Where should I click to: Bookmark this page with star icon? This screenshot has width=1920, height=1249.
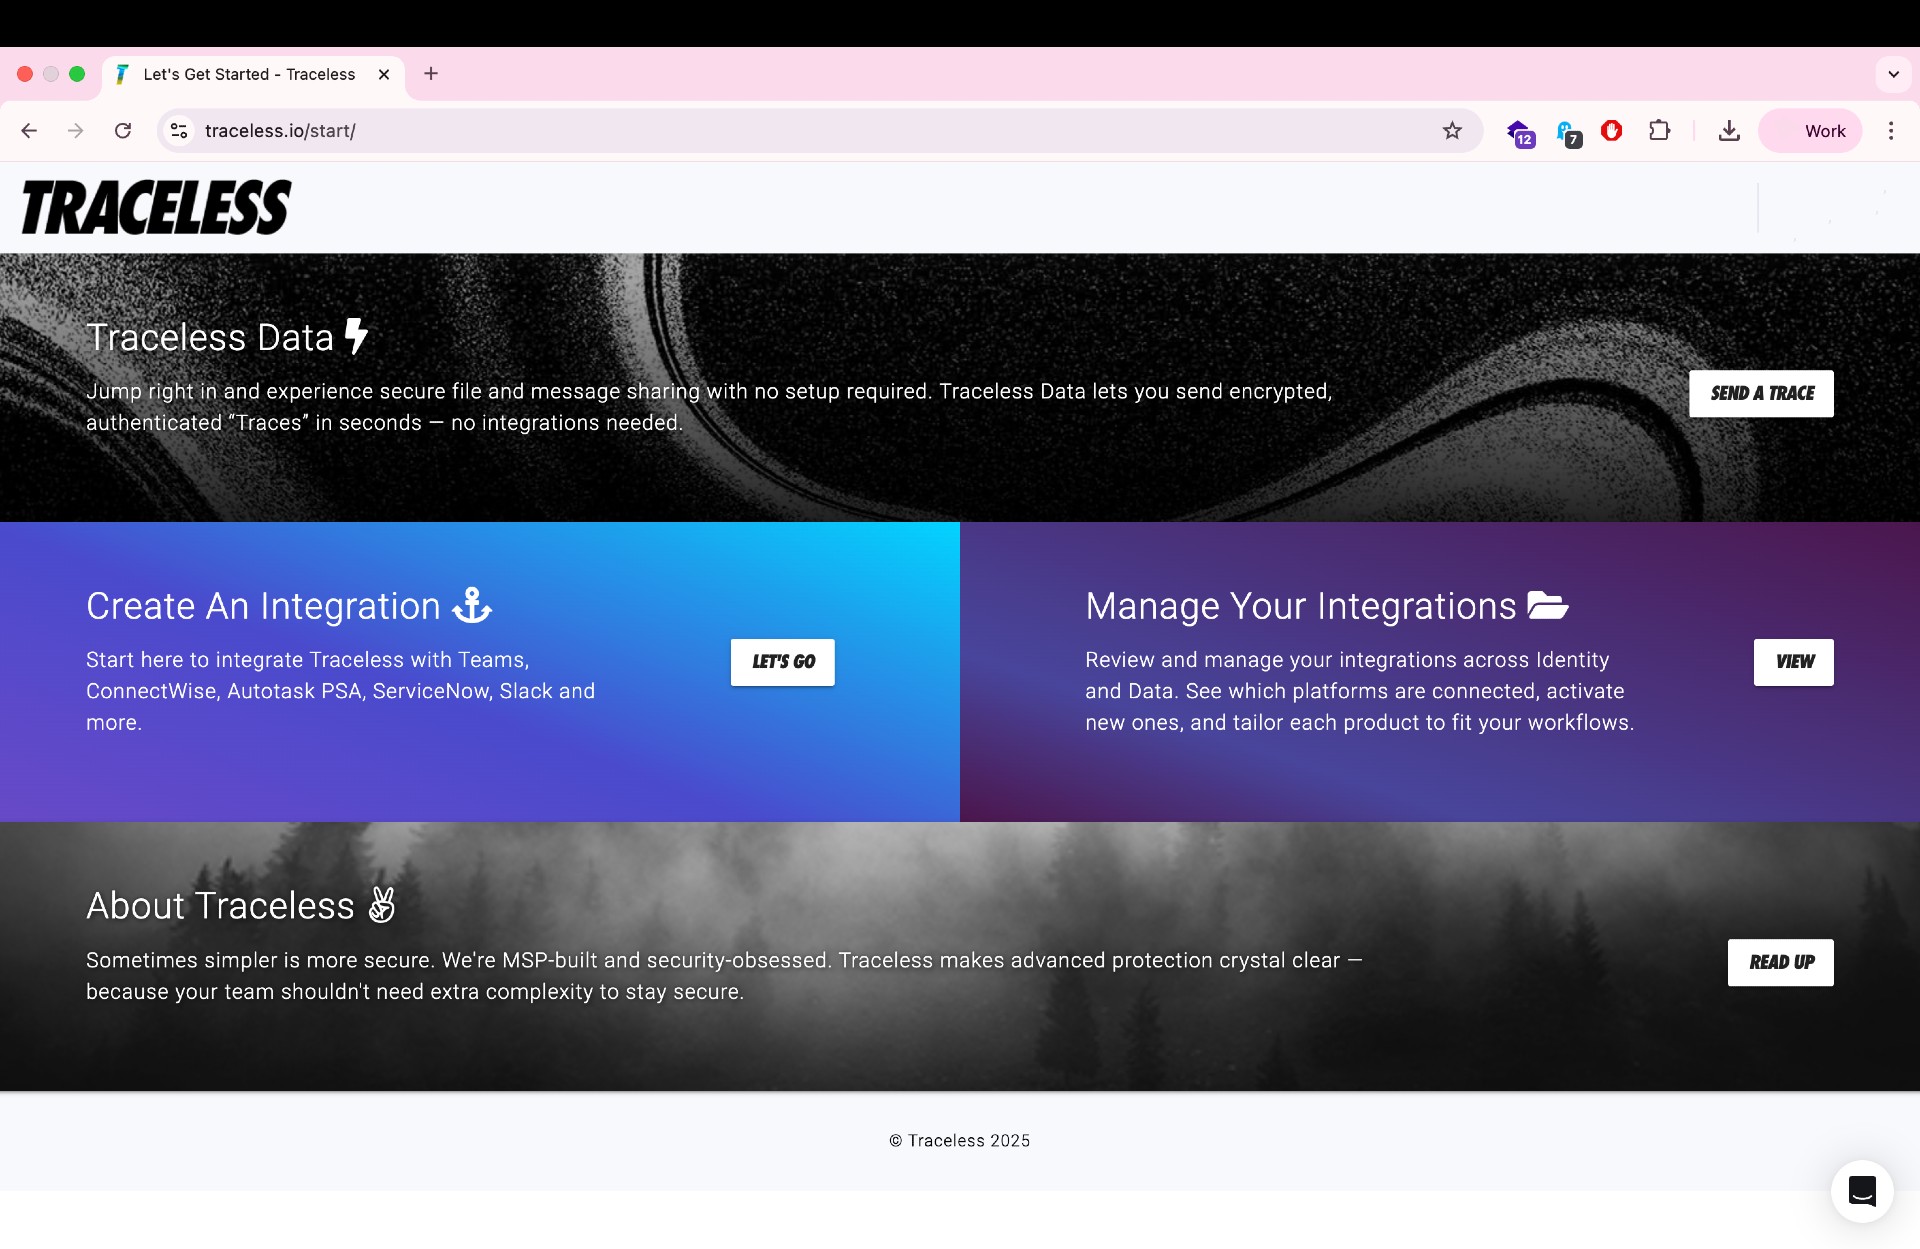[x=1452, y=131]
